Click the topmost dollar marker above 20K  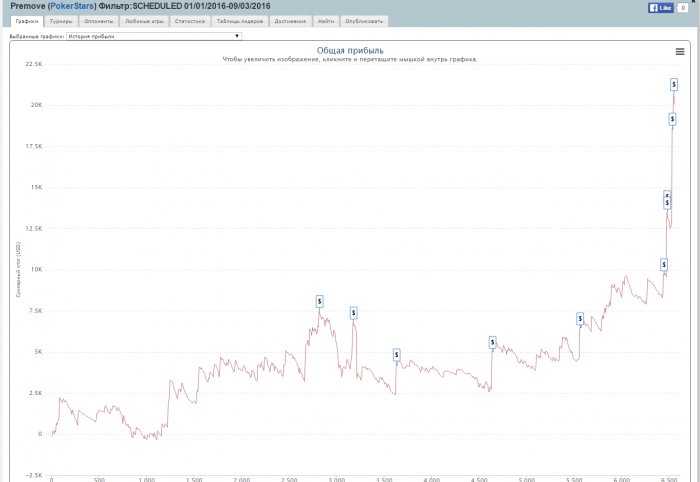674,85
